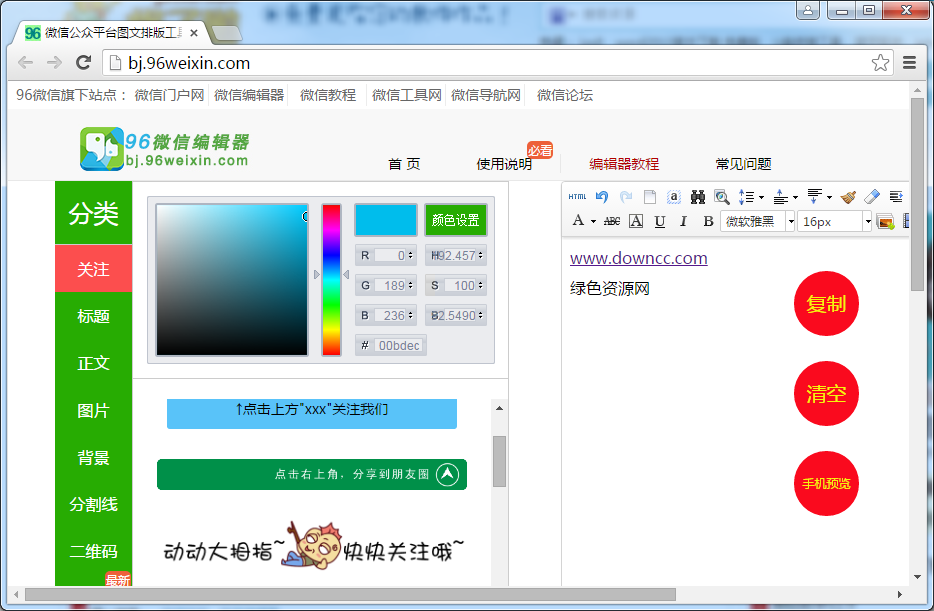Toggle underline formatting

pos(659,221)
